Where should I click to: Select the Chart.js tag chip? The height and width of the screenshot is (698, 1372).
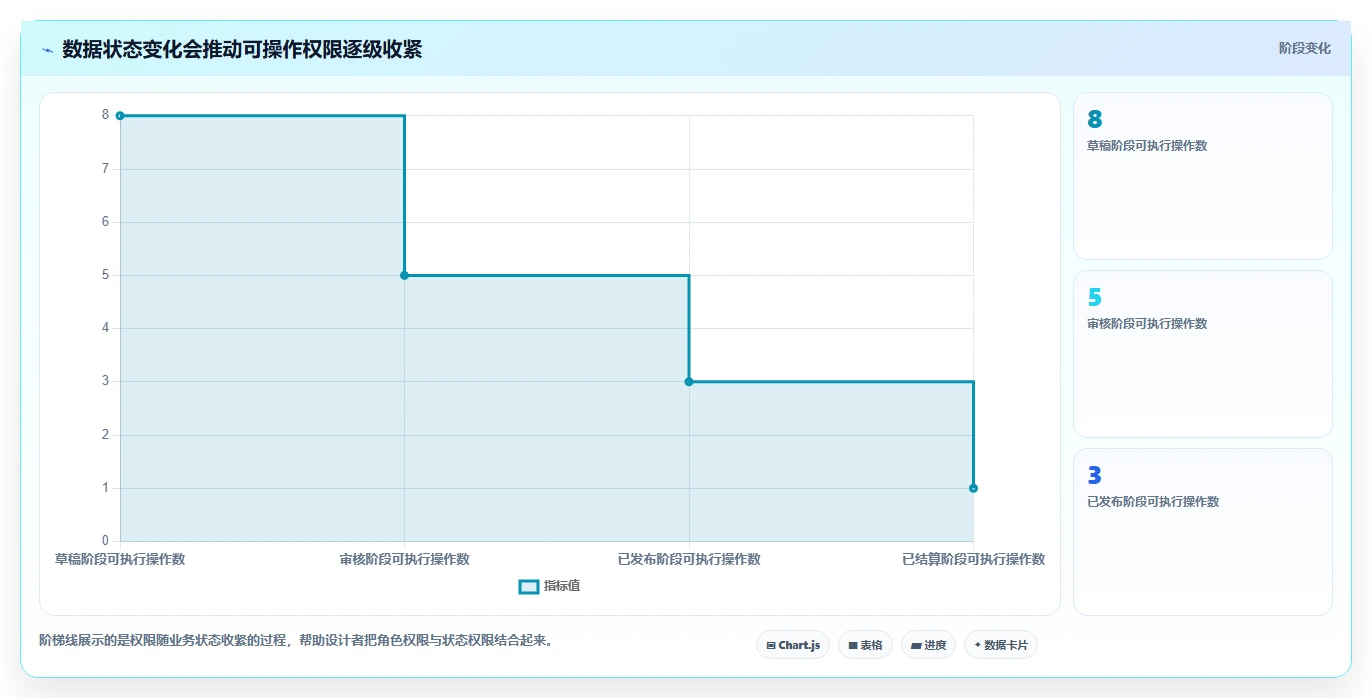(x=792, y=645)
